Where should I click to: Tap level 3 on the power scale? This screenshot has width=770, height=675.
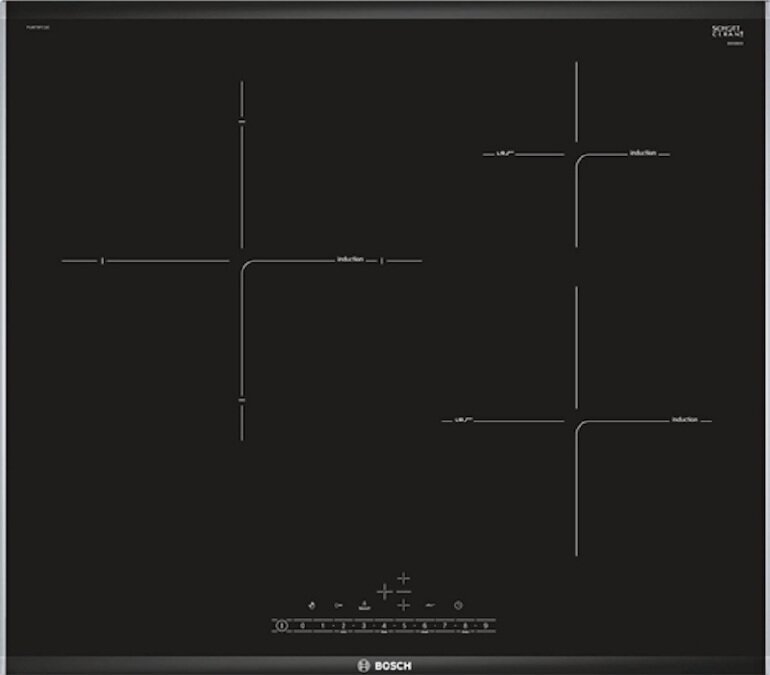(363, 625)
